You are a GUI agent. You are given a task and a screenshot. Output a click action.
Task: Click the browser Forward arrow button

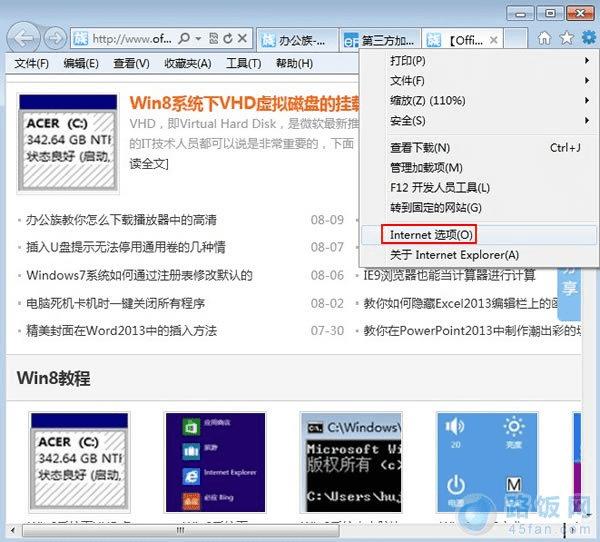[56, 38]
